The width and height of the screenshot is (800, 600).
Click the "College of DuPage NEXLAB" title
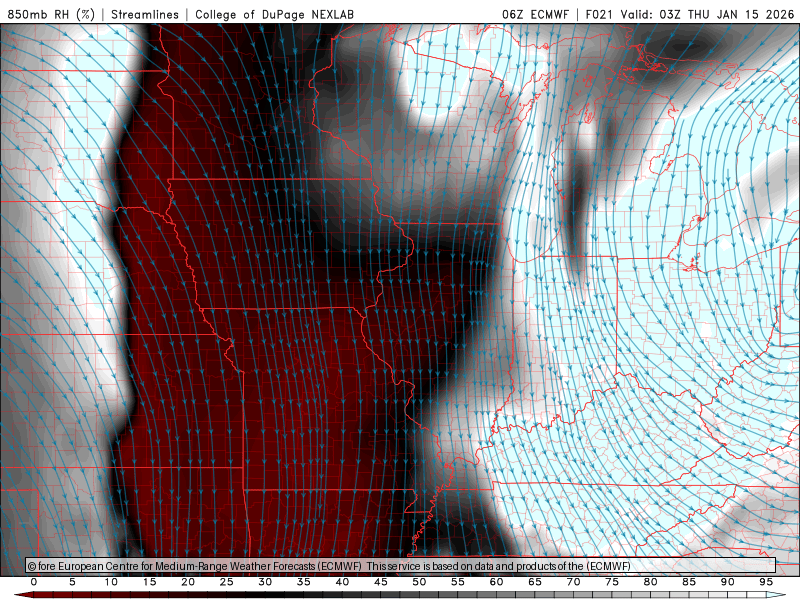(274, 14)
